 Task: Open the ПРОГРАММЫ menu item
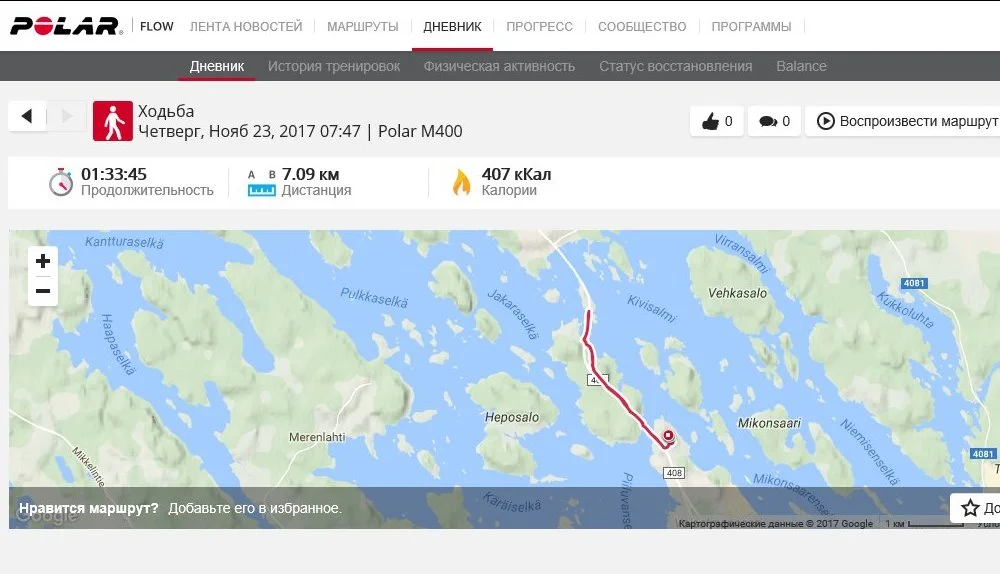pyautogui.click(x=751, y=27)
